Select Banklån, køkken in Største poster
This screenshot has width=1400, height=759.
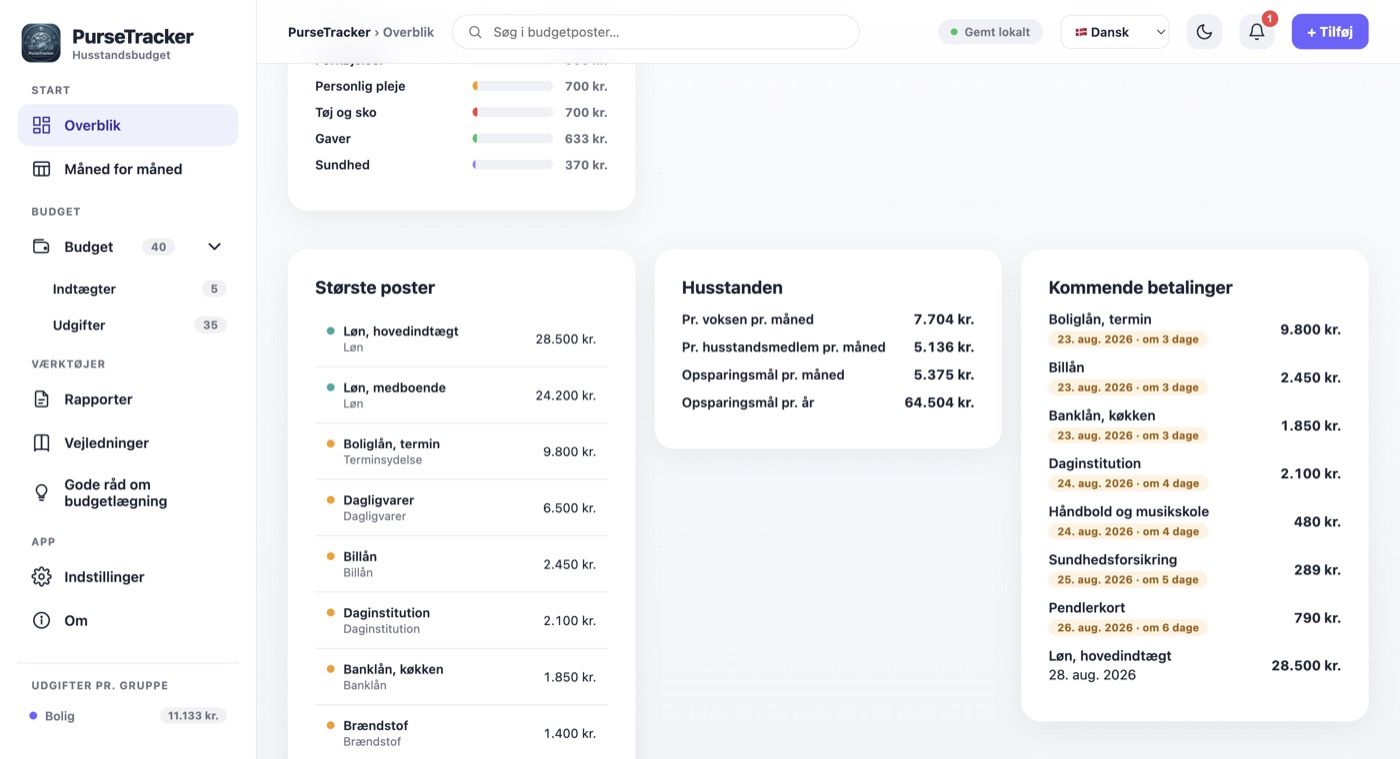[461, 677]
